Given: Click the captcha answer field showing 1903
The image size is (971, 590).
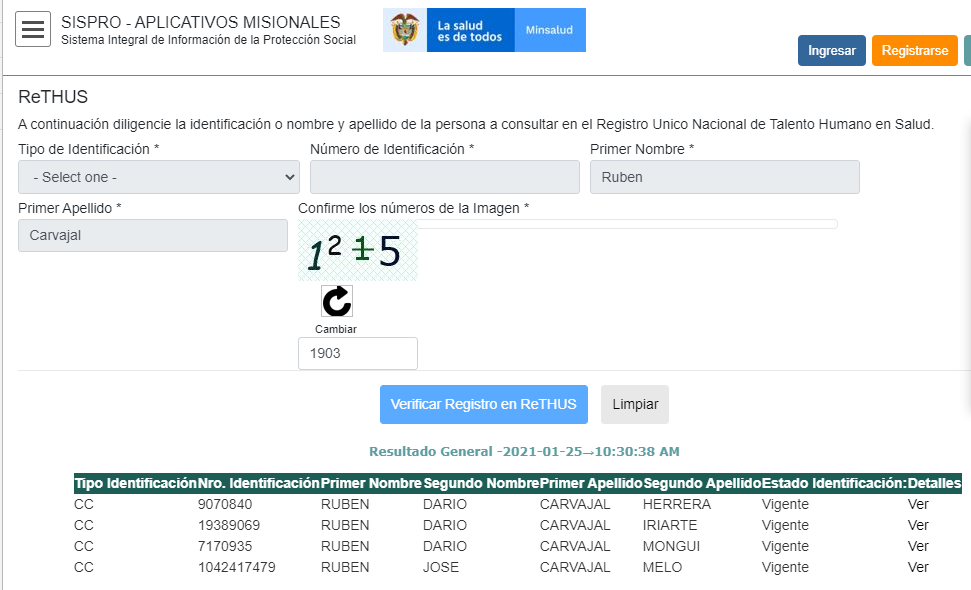Looking at the screenshot, I should coord(358,354).
